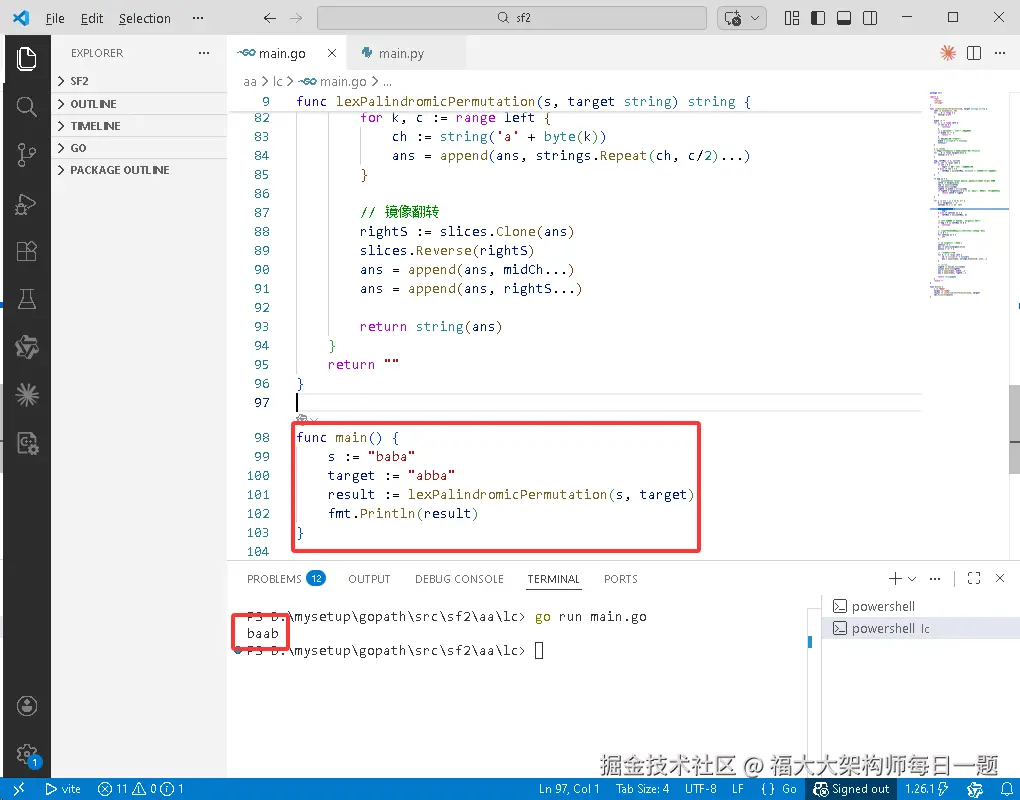This screenshot has width=1020, height=800.
Task: Click Ln 97, Col 1 cursor position
Action: 569,789
